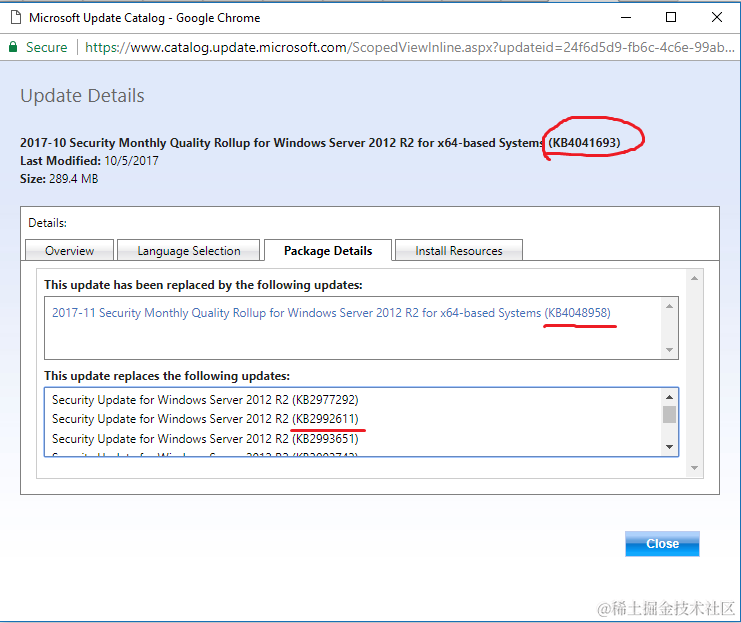Viewport: 741px width, 623px height.
Task: Click the KB4041693 update title text
Action: click(x=320, y=143)
